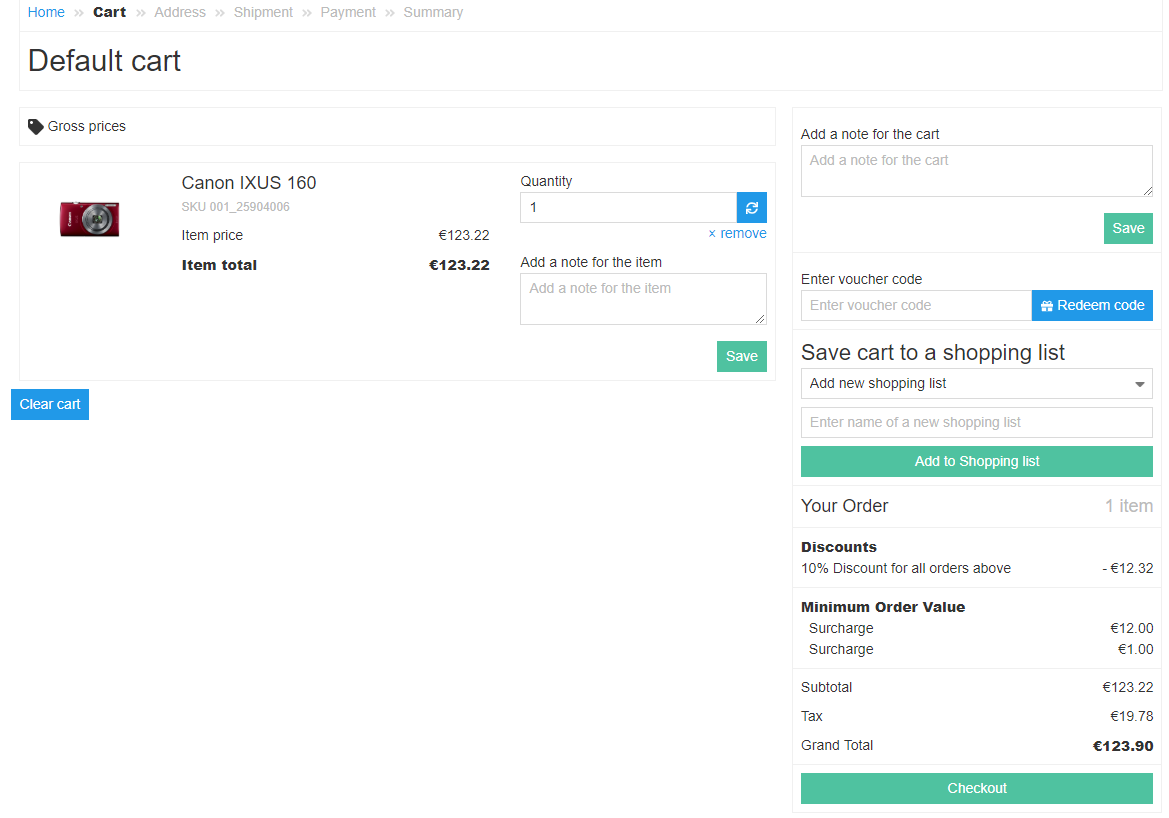
Task: Click the quantity refresh icon button
Action: [752, 207]
